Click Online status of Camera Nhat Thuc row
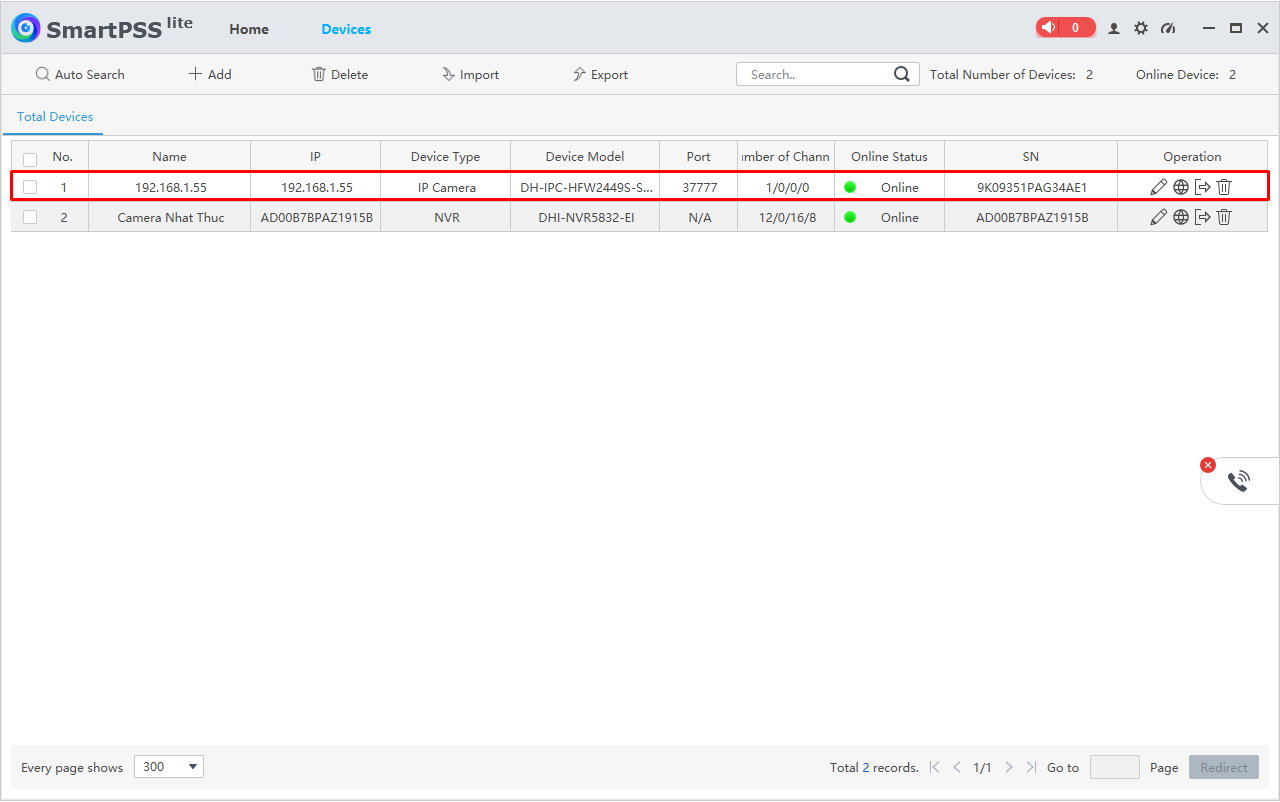1280x802 pixels. click(889, 217)
